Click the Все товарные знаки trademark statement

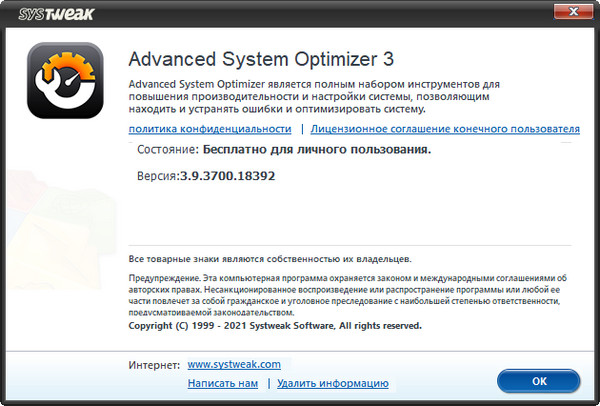tap(271, 258)
